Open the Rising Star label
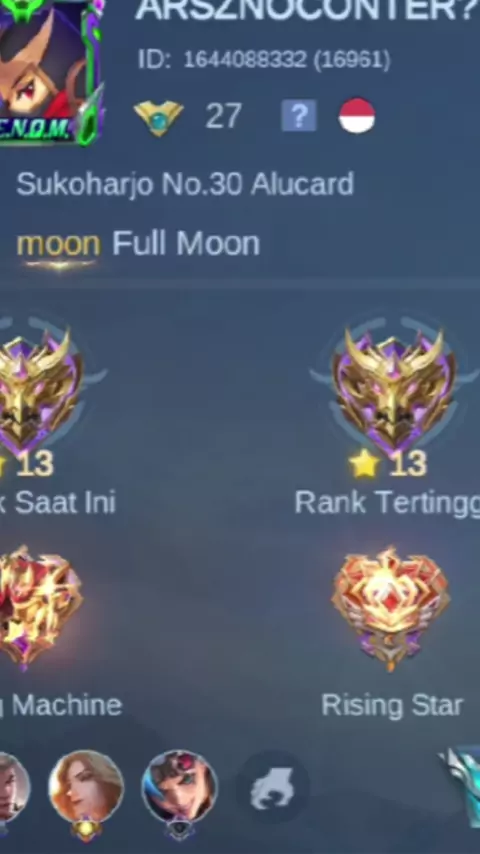This screenshot has width=480, height=854. point(392,705)
